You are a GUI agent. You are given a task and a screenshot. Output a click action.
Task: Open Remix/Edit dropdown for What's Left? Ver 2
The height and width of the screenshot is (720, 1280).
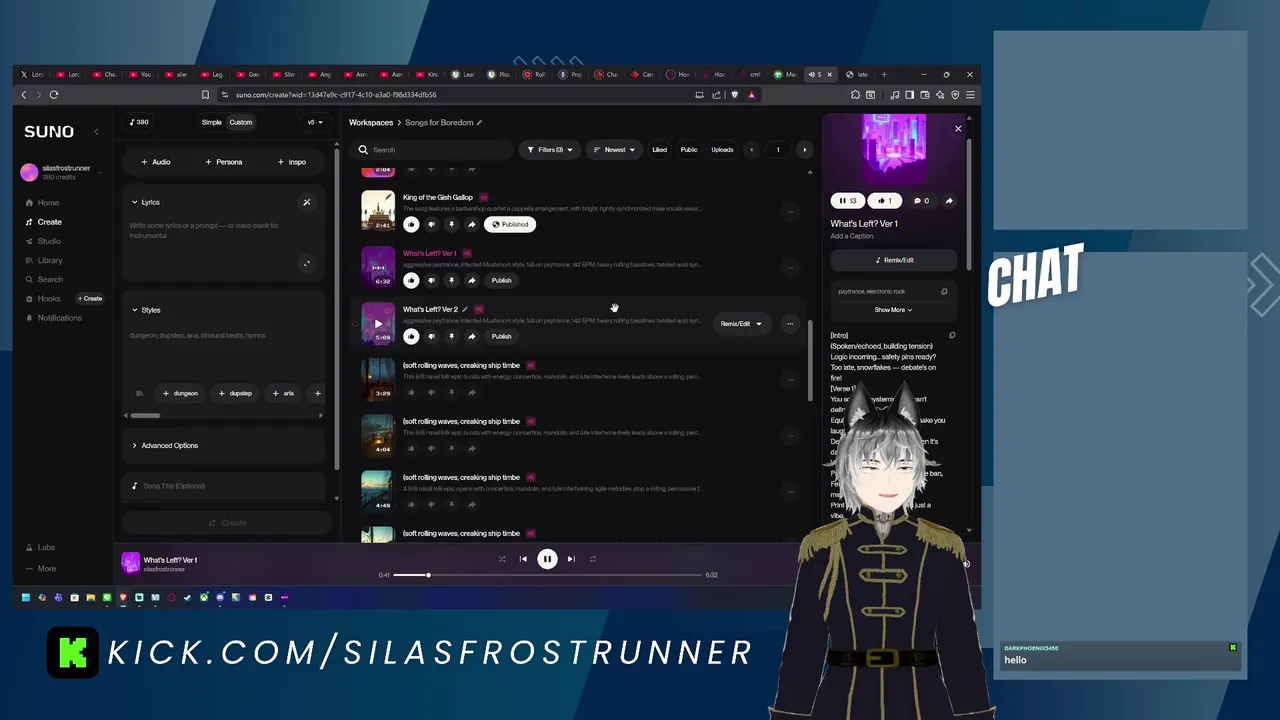[x=741, y=324]
